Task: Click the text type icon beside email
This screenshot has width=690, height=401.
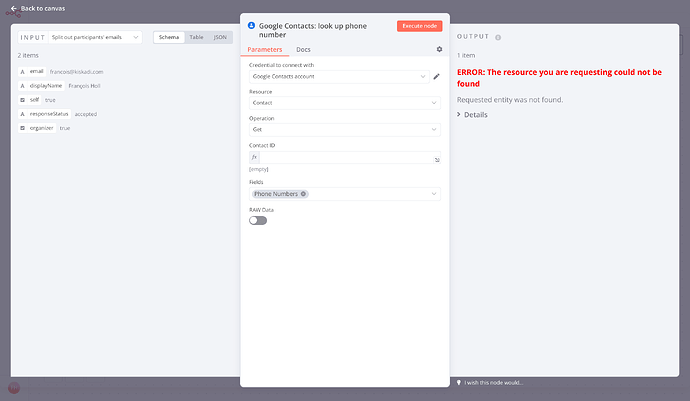Action: [22, 72]
